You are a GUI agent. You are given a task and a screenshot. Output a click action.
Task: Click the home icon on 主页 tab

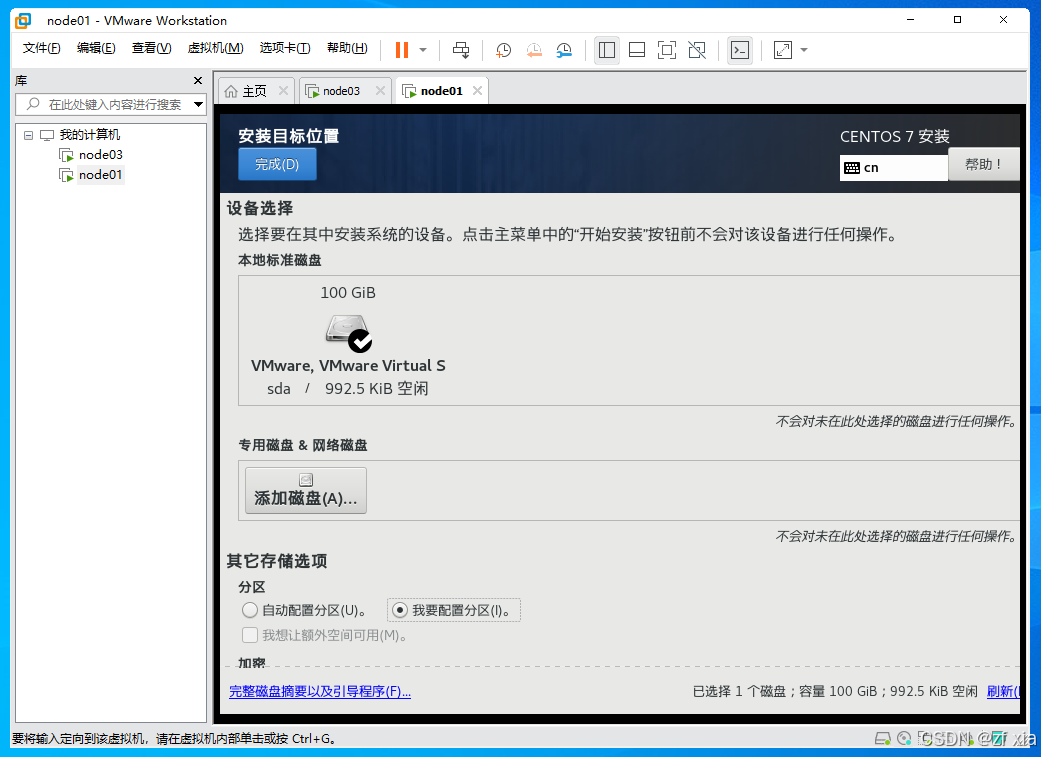231,92
